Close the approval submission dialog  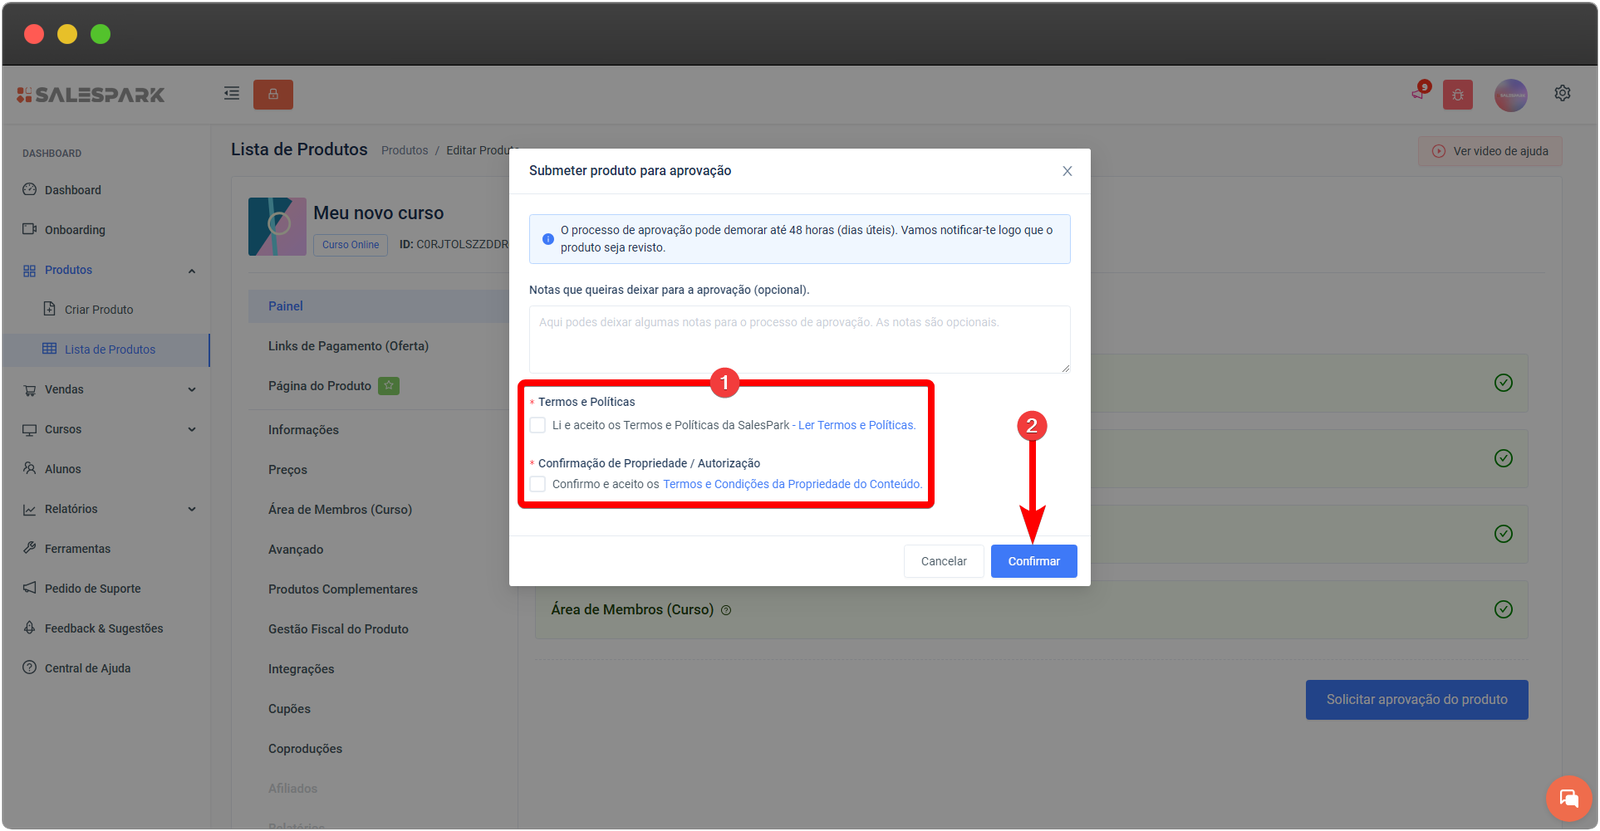tap(1067, 171)
